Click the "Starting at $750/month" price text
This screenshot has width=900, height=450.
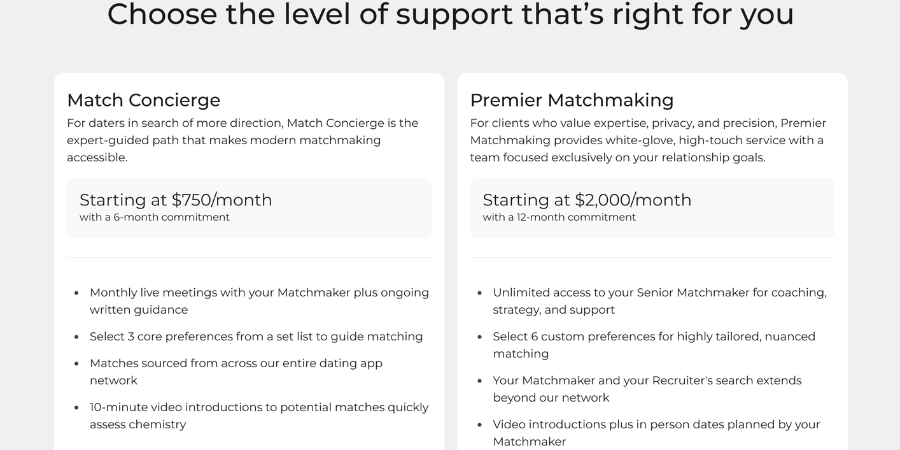point(175,199)
